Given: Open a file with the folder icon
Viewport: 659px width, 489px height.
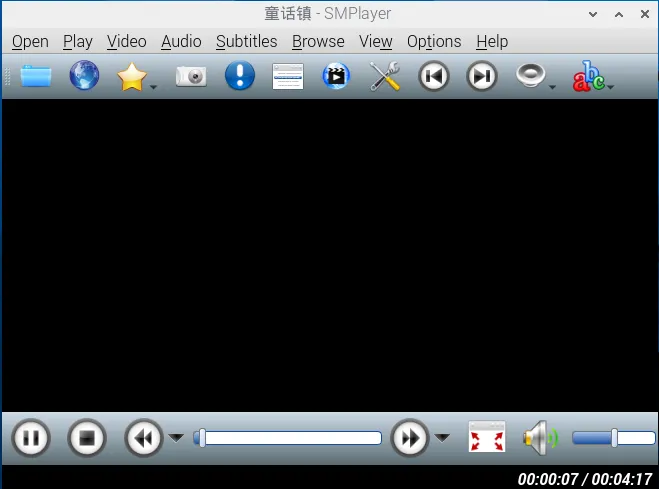Looking at the screenshot, I should [x=36, y=76].
